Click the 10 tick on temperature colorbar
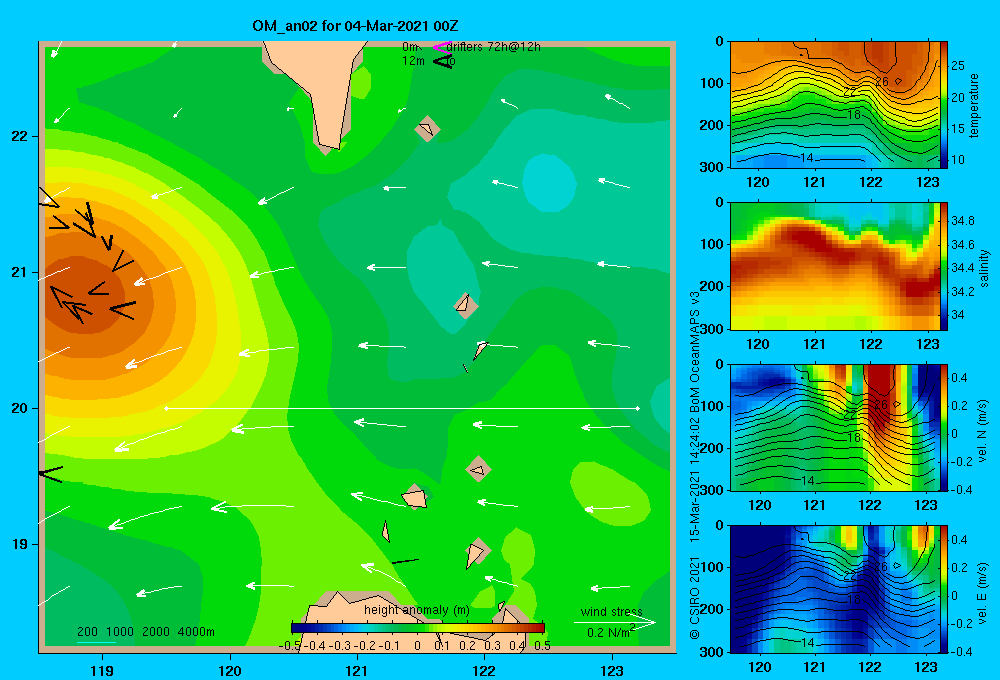 (958, 160)
